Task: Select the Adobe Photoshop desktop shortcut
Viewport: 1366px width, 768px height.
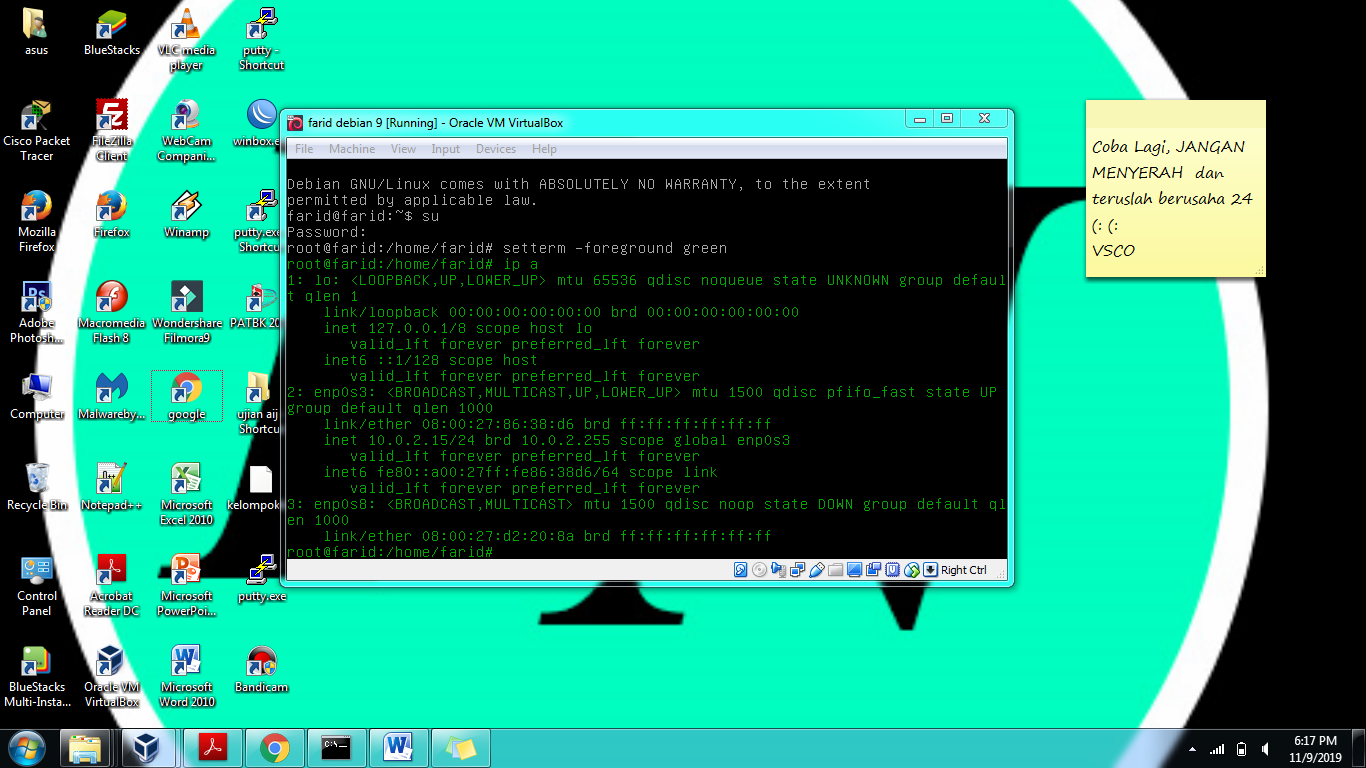Action: [37, 312]
